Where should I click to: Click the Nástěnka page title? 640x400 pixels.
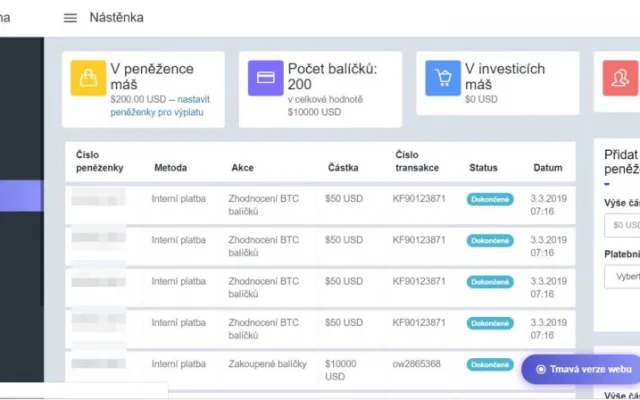pyautogui.click(x=117, y=18)
